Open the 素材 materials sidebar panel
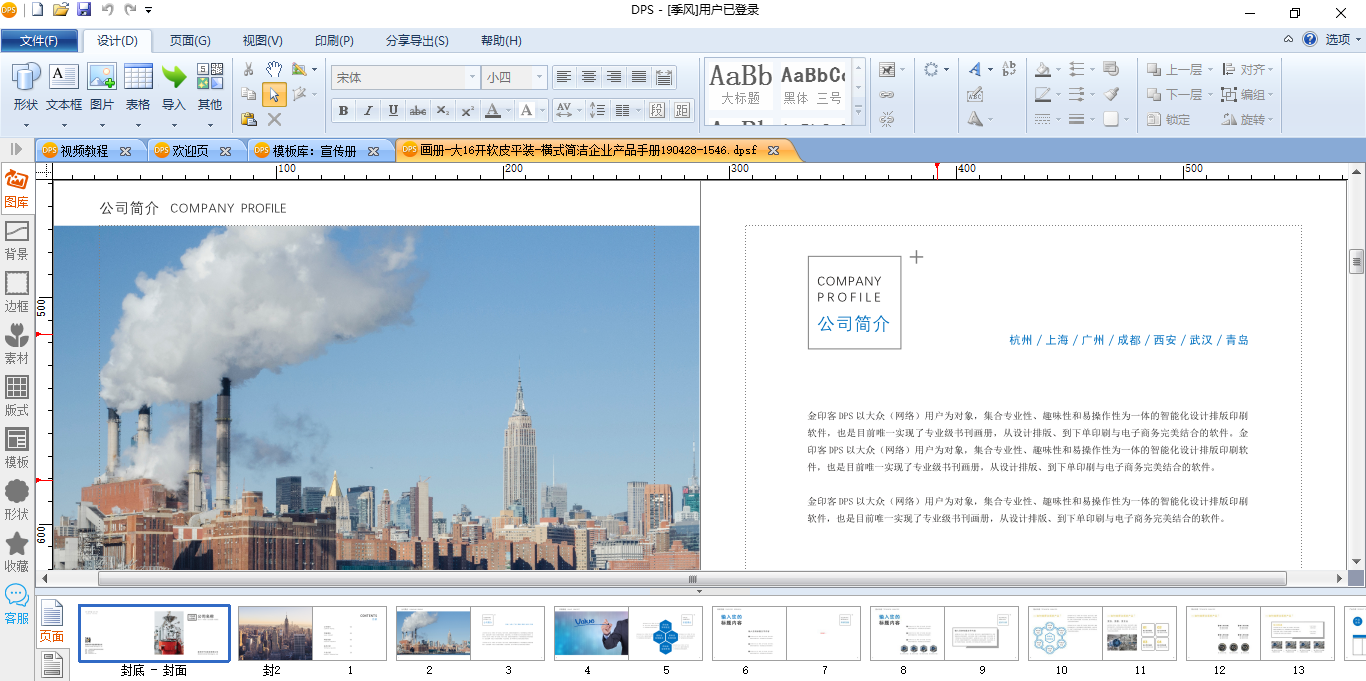 coord(17,346)
